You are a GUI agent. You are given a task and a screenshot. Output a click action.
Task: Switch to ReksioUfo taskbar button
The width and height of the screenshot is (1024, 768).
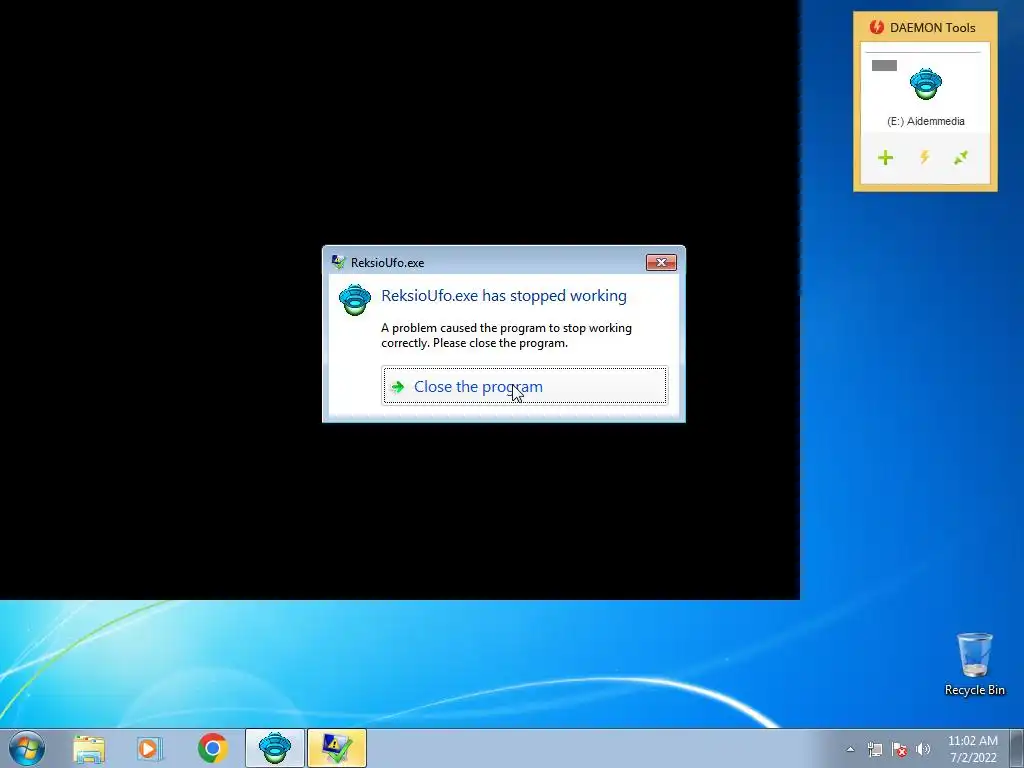coord(275,748)
